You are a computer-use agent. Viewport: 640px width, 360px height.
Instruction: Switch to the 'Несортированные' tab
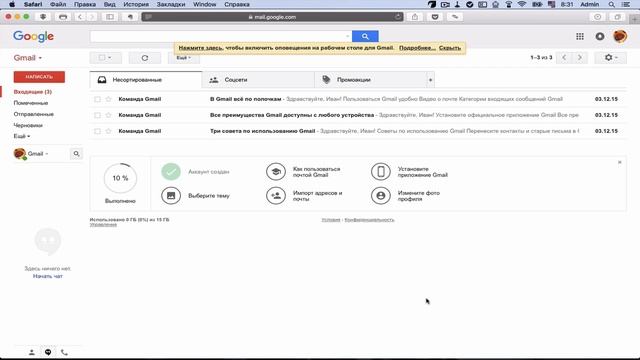click(146, 80)
